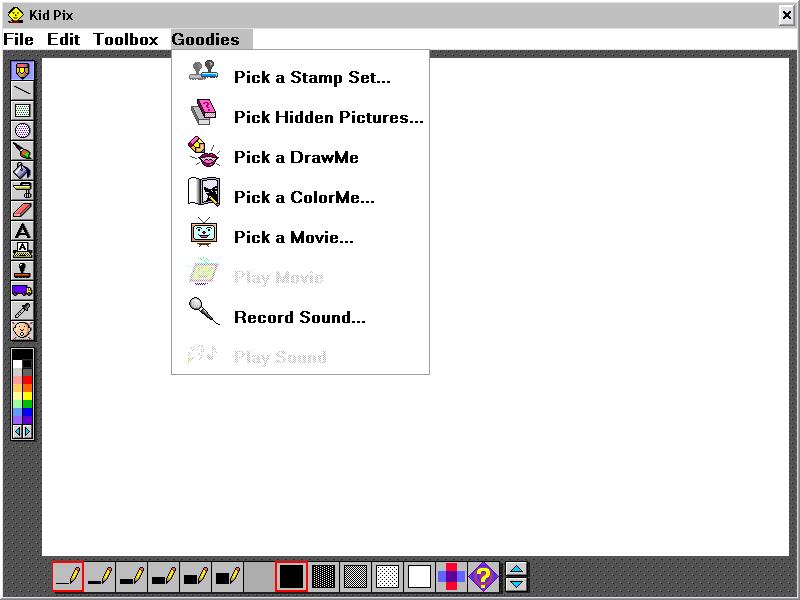The width and height of the screenshot is (800, 600).
Task: Choose the thinnest pencil line width
Action: point(68,577)
